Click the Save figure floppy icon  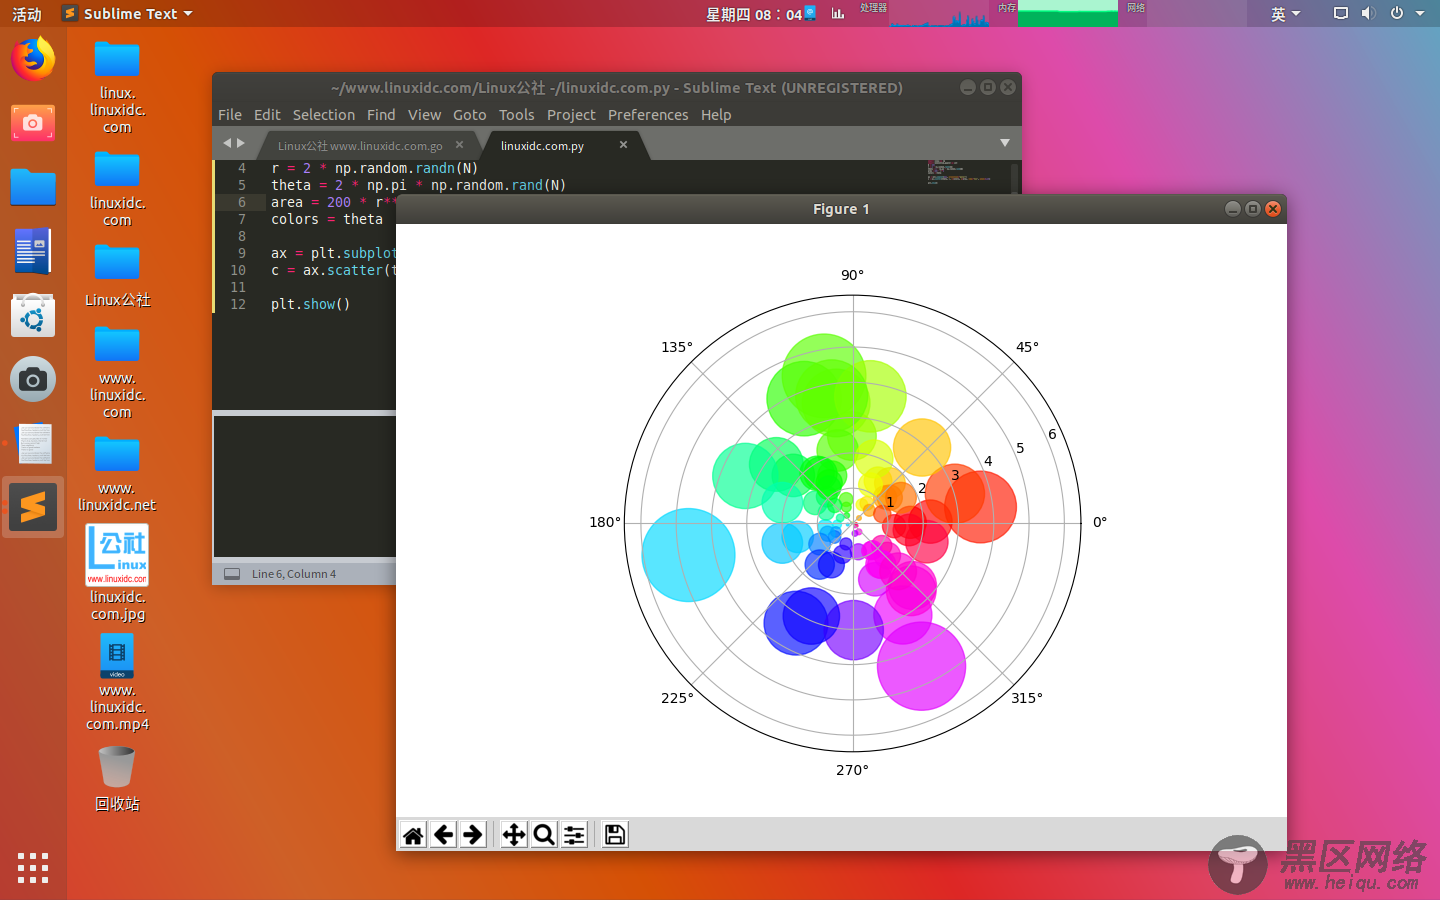click(x=615, y=834)
